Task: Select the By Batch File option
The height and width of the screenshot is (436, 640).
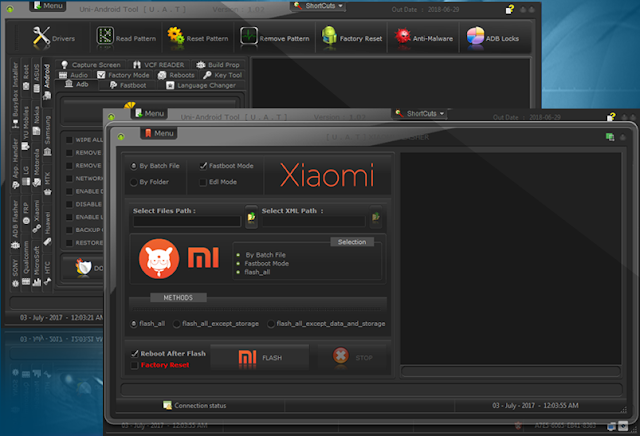Action: tap(155, 166)
